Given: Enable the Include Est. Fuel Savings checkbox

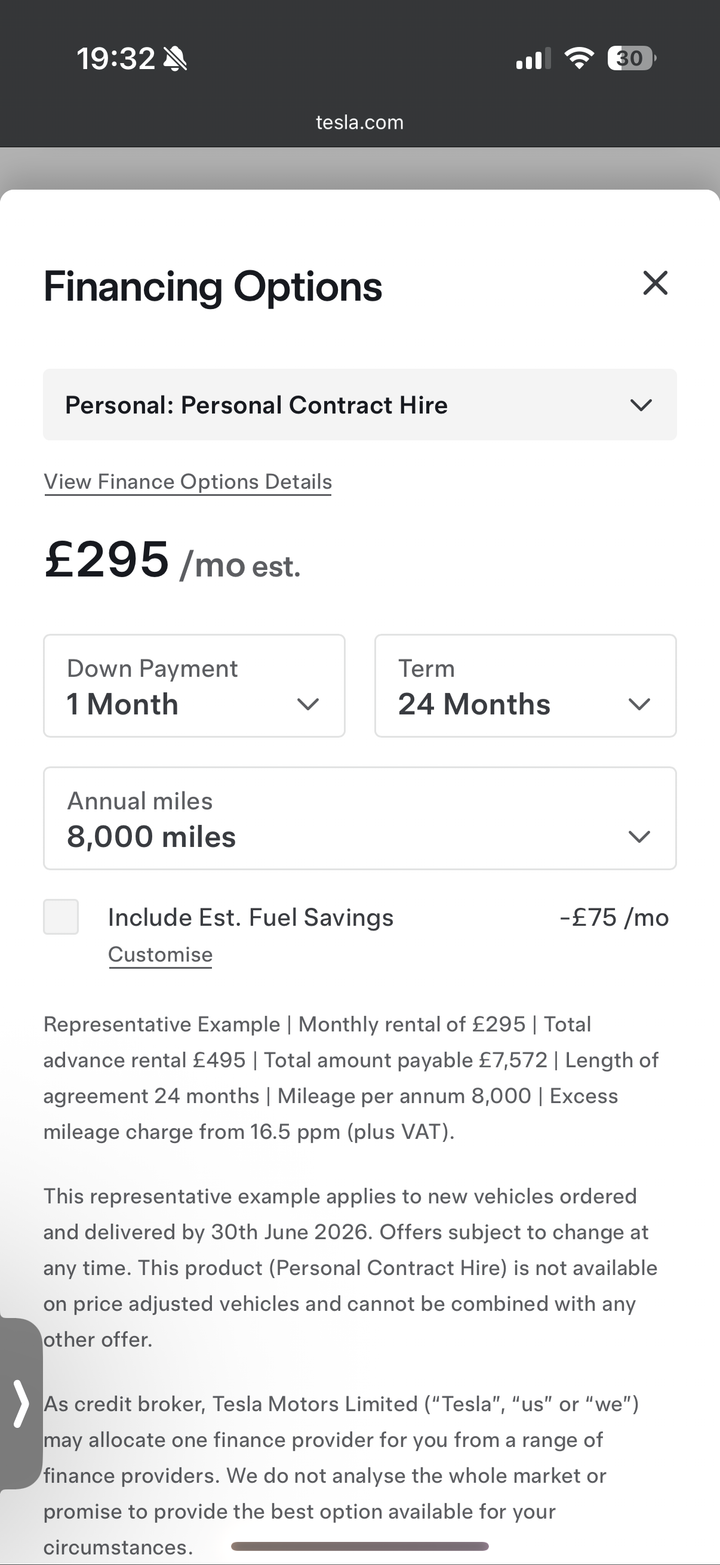Looking at the screenshot, I should [x=61, y=917].
